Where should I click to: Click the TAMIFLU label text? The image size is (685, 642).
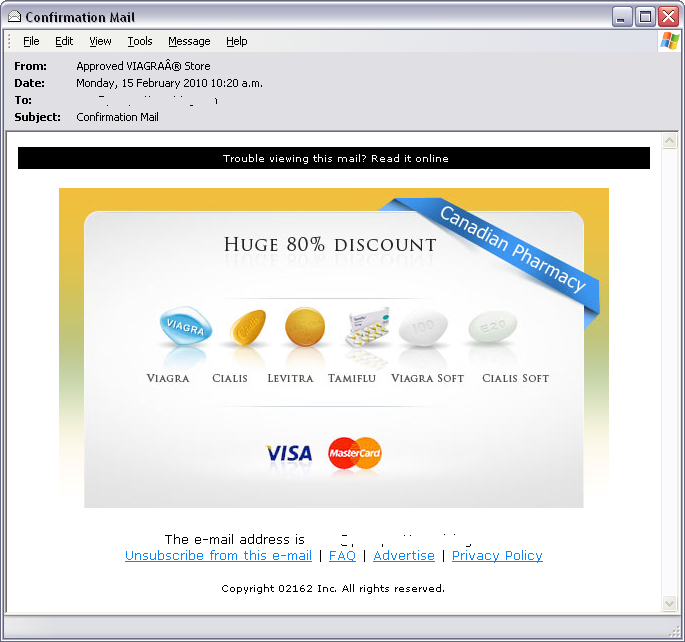coord(352,378)
